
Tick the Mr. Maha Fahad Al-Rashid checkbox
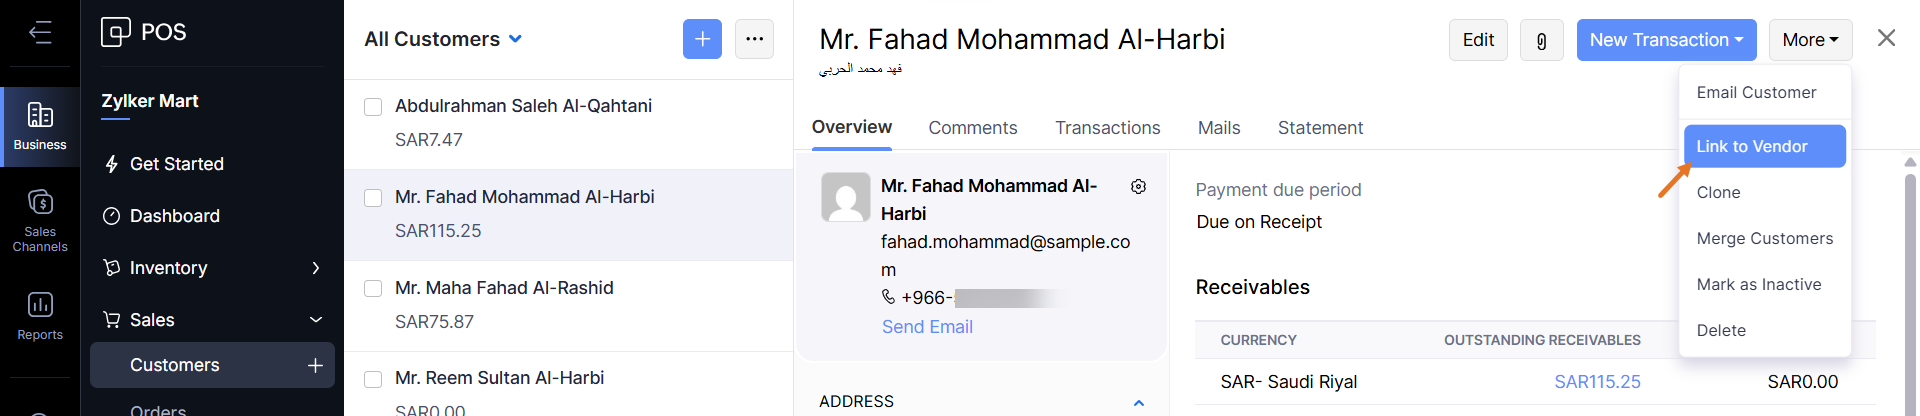[x=373, y=289]
